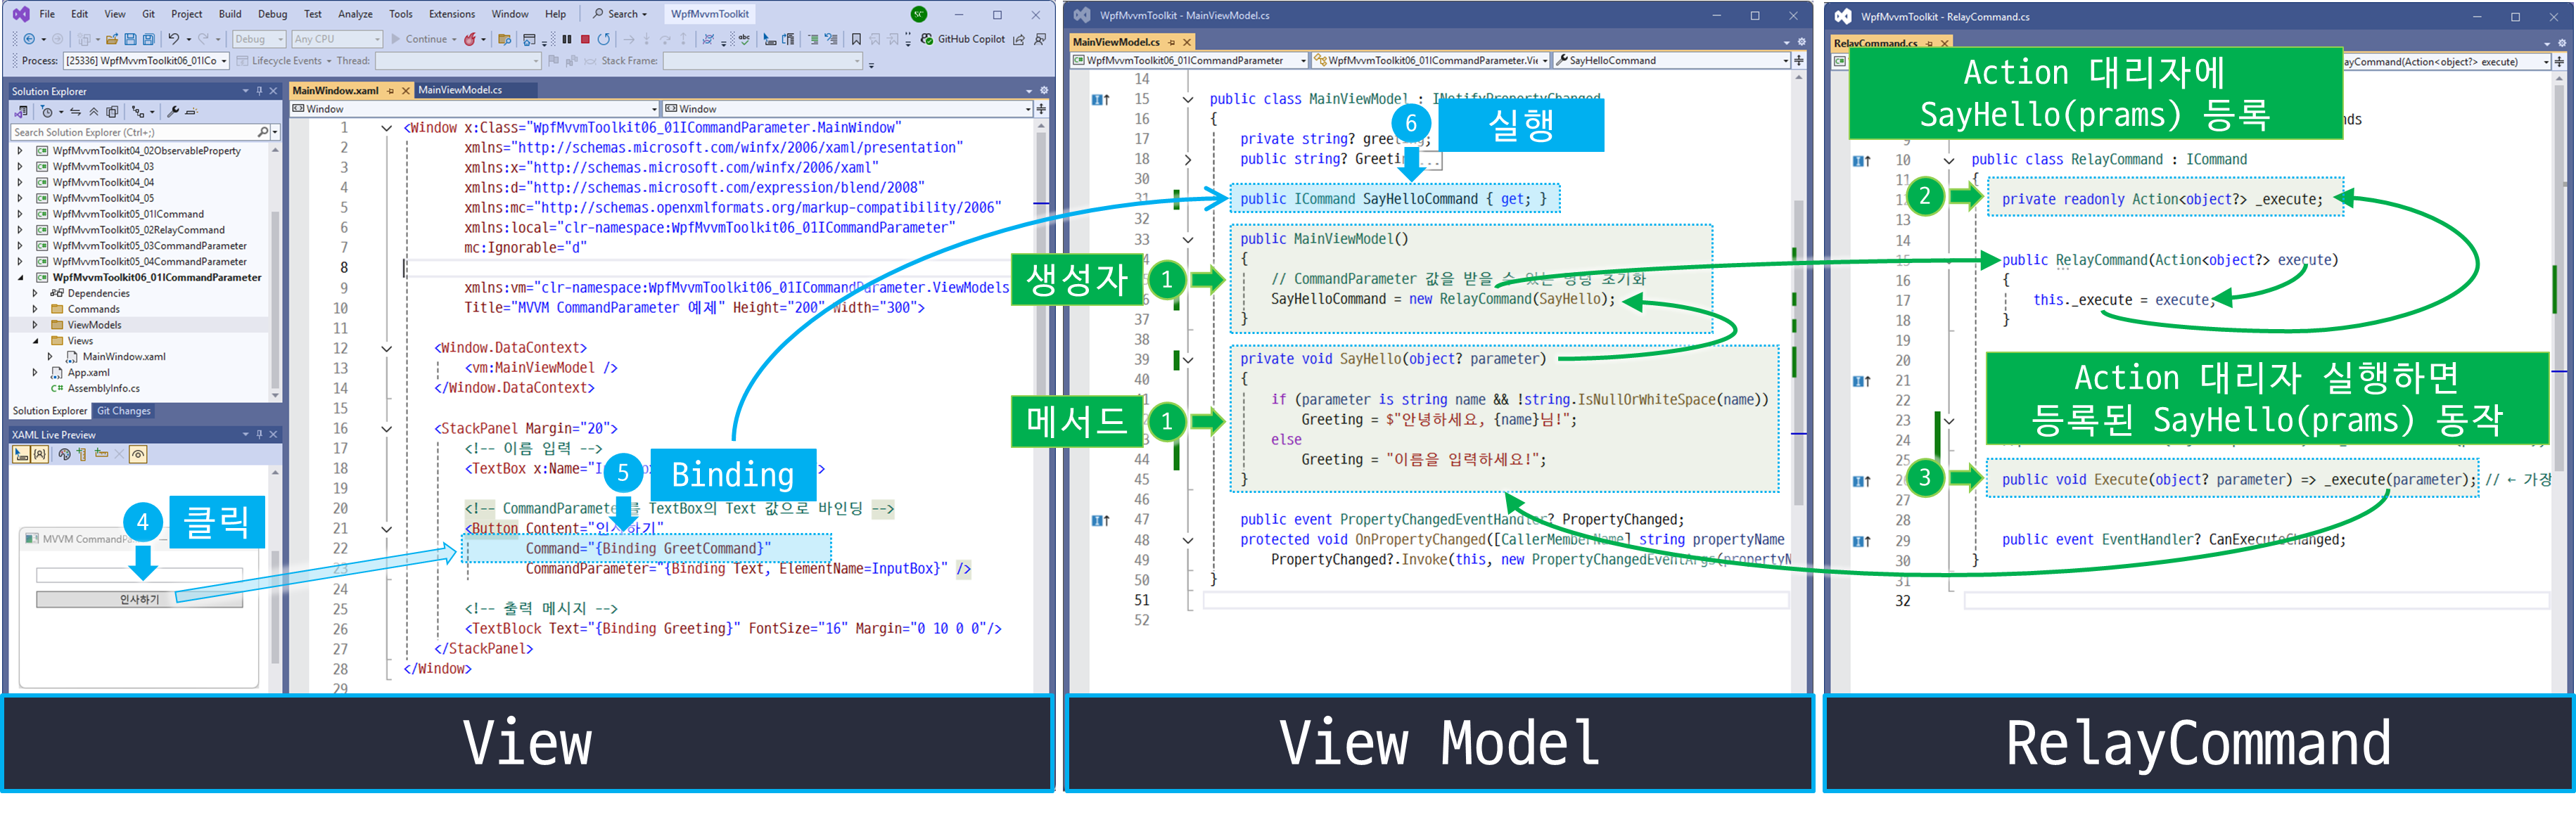Click the Continue debugging button
Viewport: 2576px width, 822px height.
coord(419,39)
